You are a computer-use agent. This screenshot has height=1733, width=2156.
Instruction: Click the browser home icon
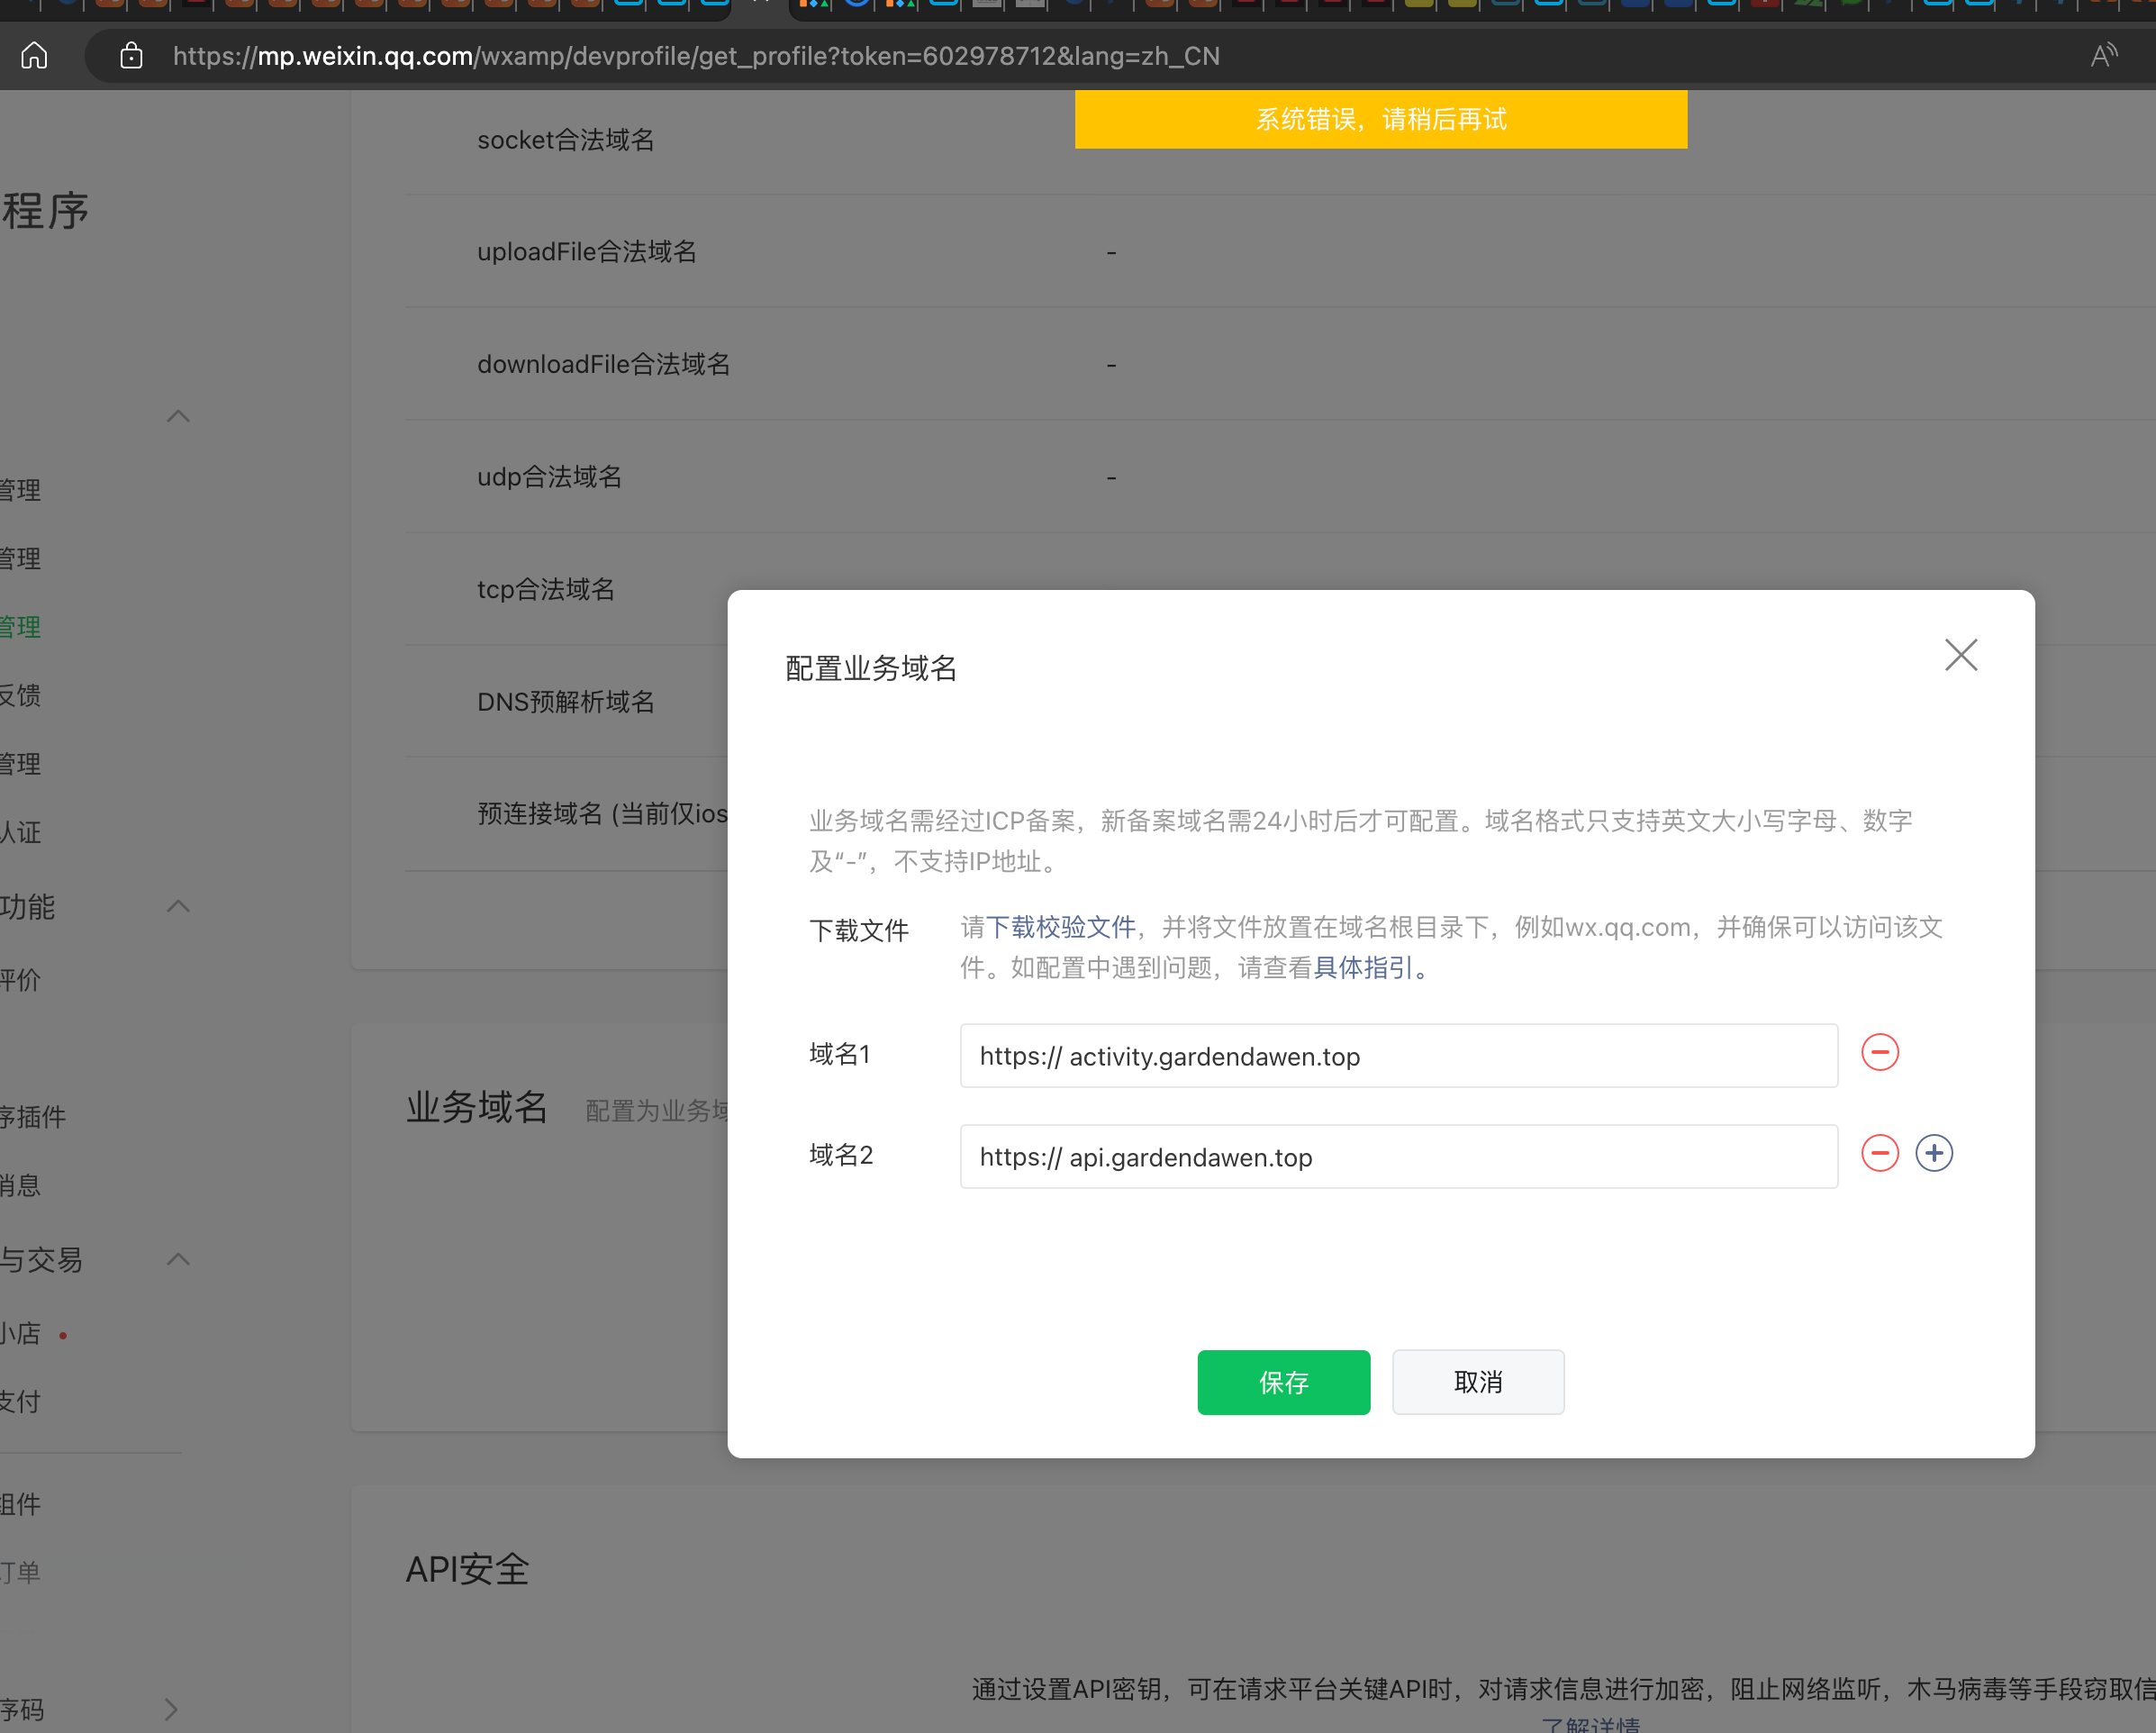(x=34, y=56)
